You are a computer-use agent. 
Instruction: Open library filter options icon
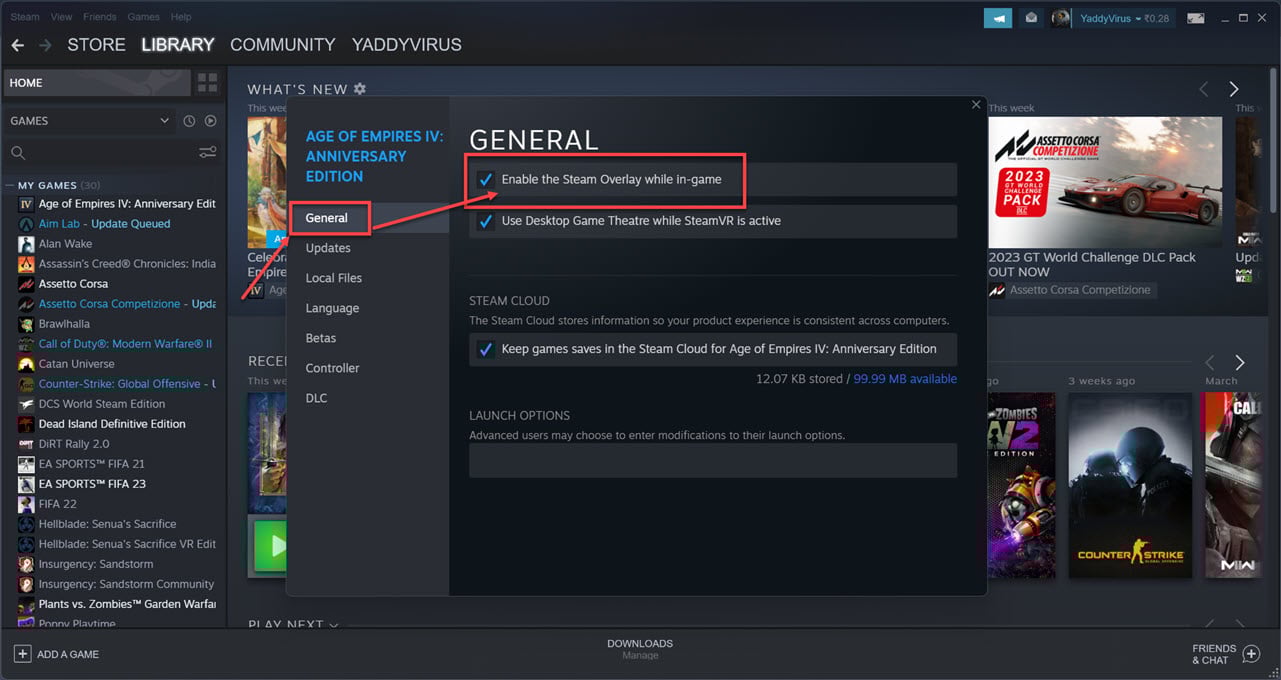pyautogui.click(x=207, y=152)
